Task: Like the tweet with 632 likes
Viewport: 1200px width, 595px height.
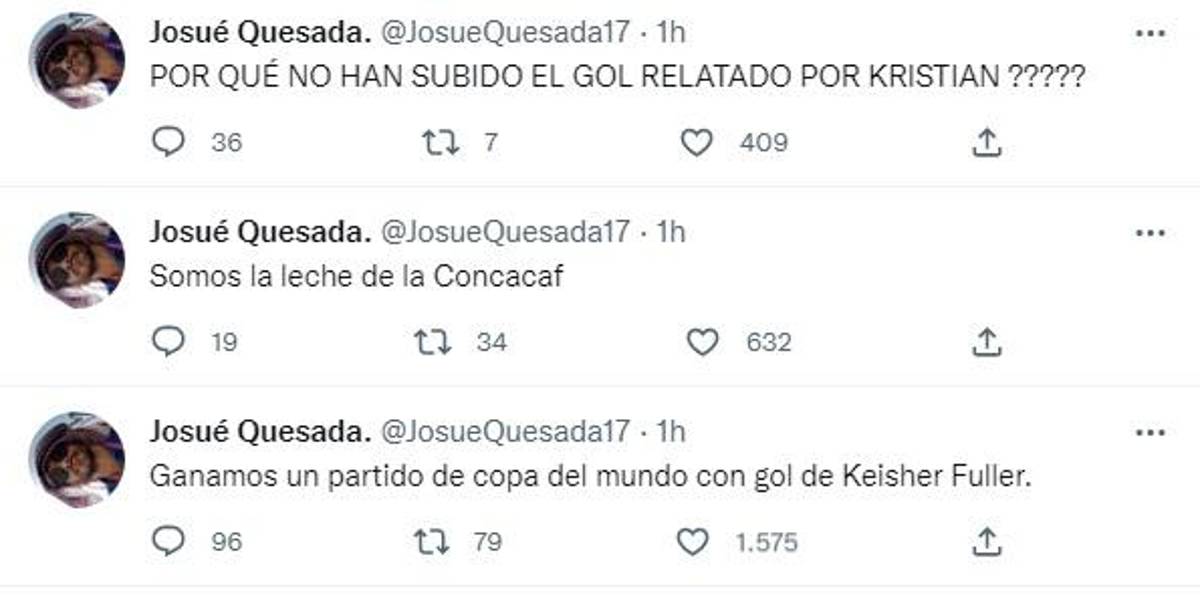Action: pyautogui.click(x=703, y=342)
